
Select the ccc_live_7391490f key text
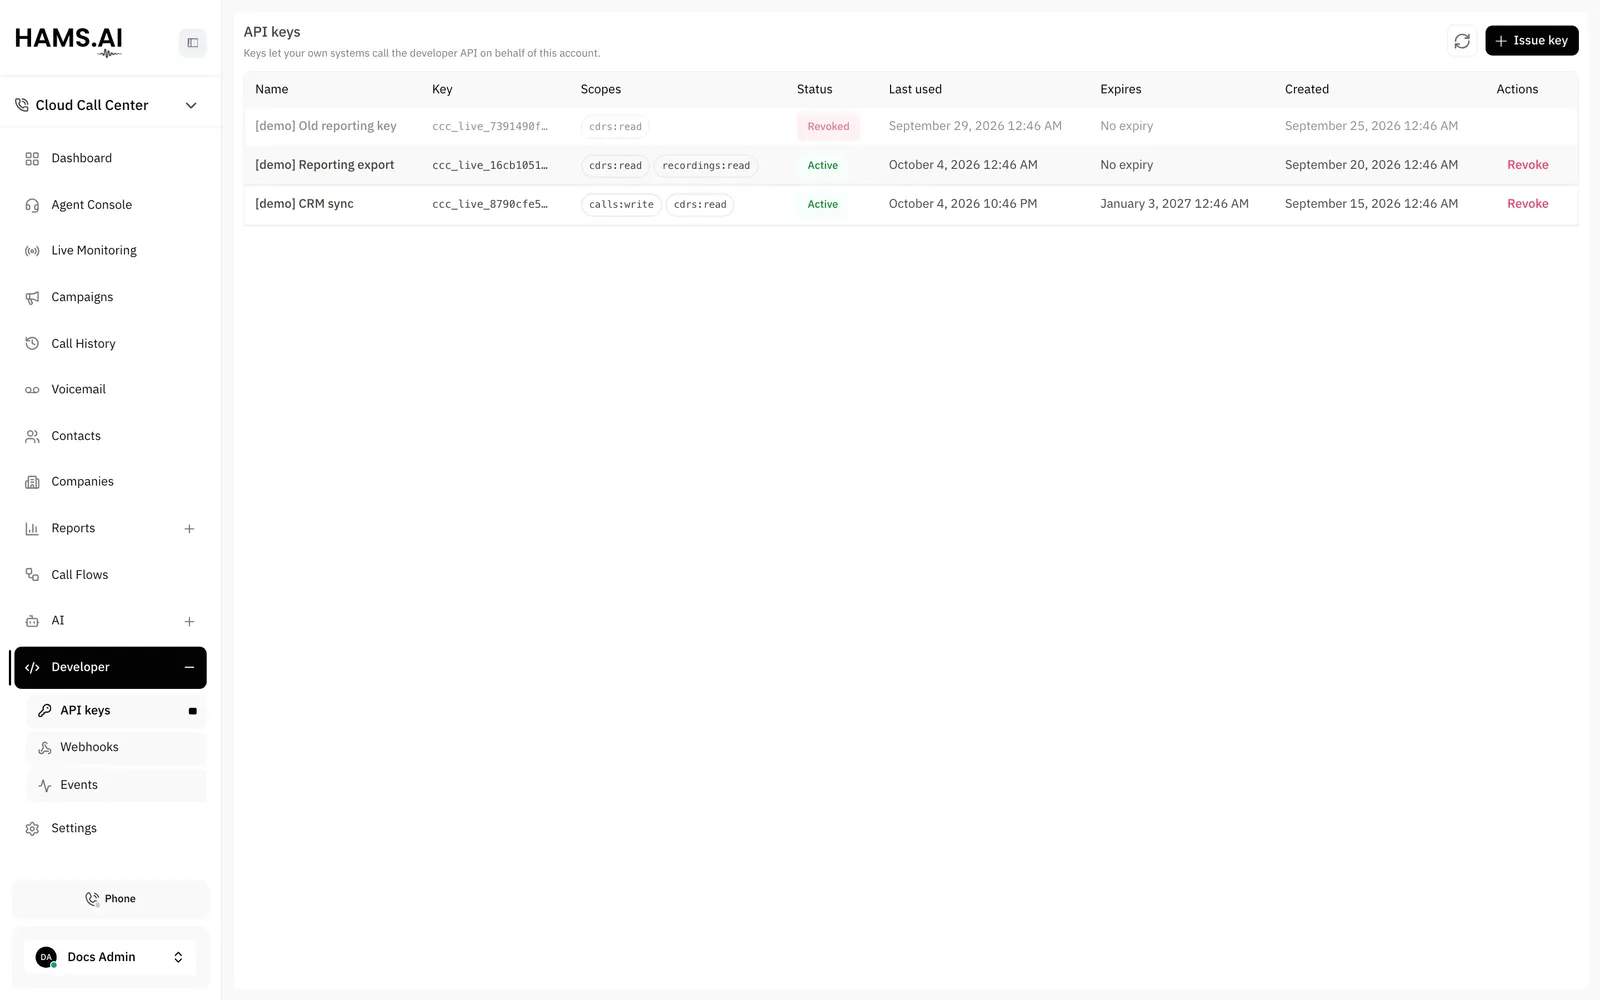pos(490,127)
